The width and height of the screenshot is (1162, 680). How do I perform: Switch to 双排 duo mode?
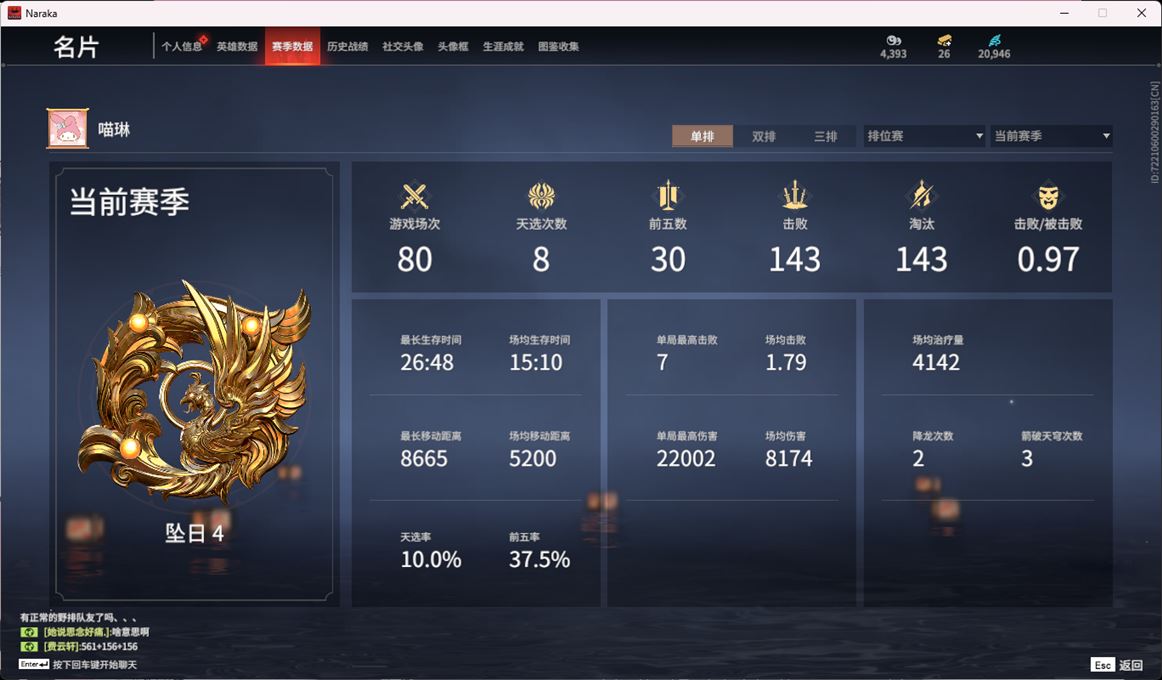coord(763,136)
